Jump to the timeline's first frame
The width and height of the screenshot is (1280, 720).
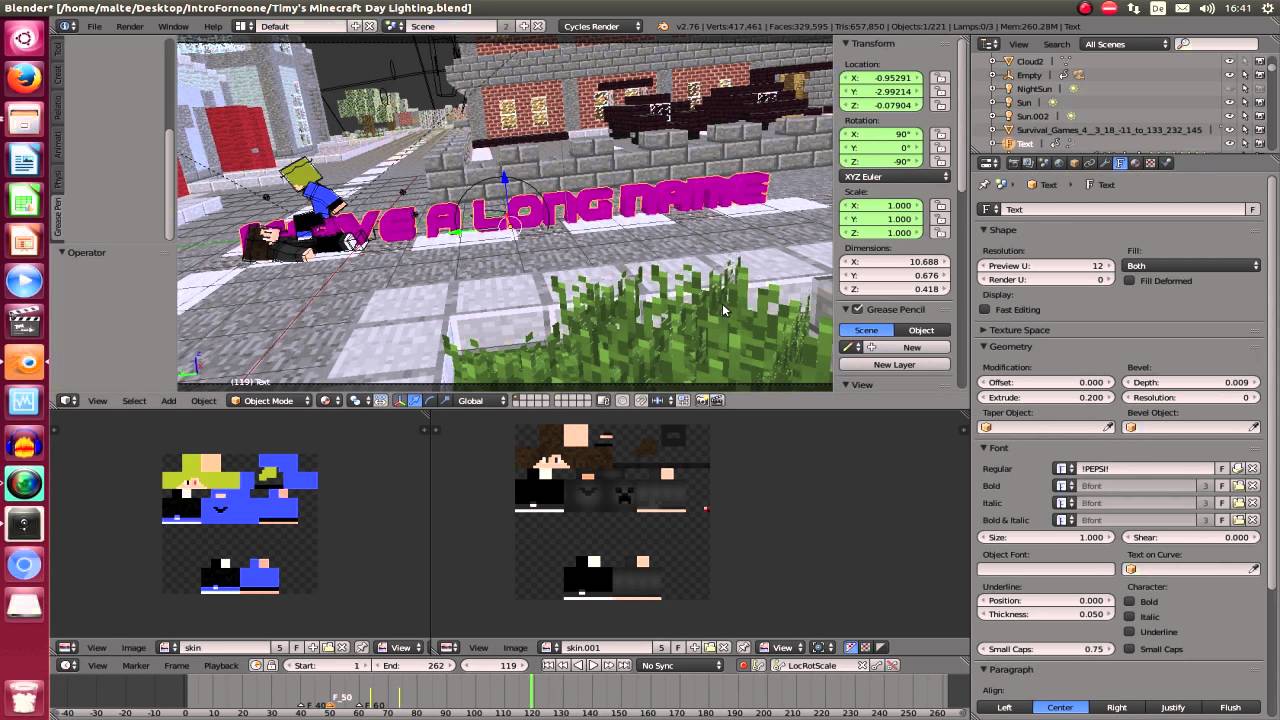click(548, 665)
